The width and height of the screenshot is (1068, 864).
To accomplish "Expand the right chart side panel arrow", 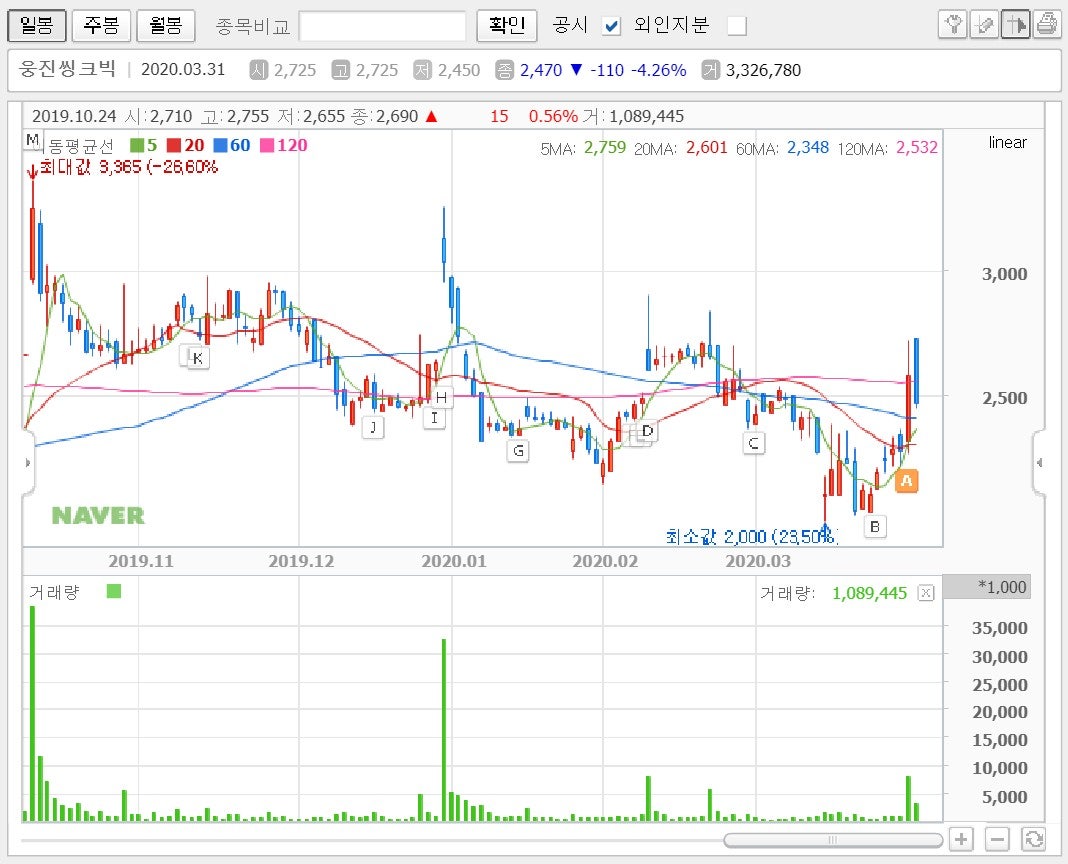I will (1039, 463).
